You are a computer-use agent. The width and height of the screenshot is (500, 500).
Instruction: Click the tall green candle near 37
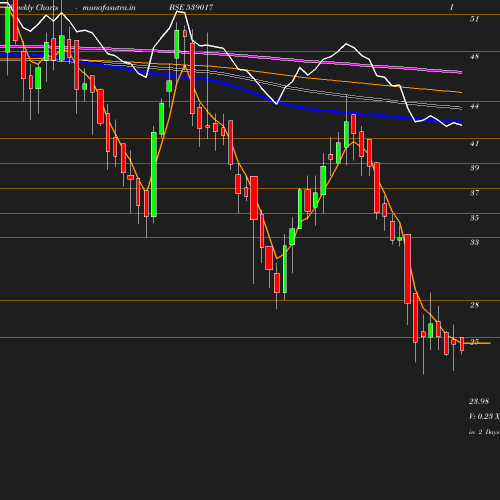[154, 174]
